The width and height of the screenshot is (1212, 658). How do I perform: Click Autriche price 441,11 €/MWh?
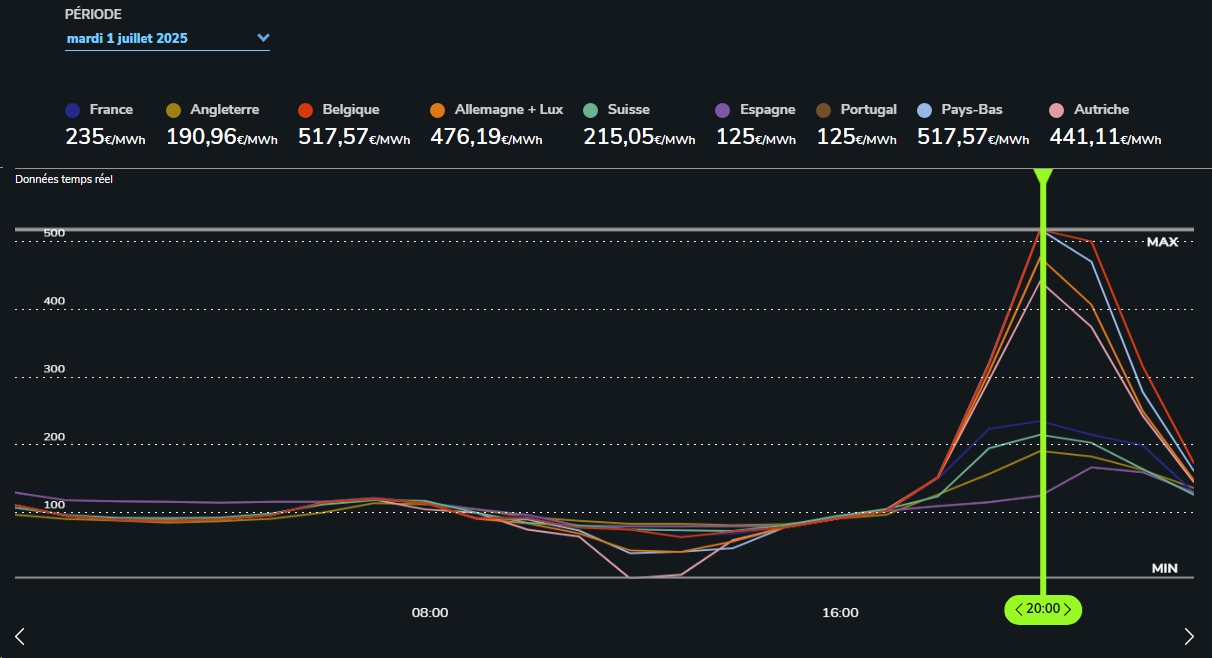point(1105,137)
